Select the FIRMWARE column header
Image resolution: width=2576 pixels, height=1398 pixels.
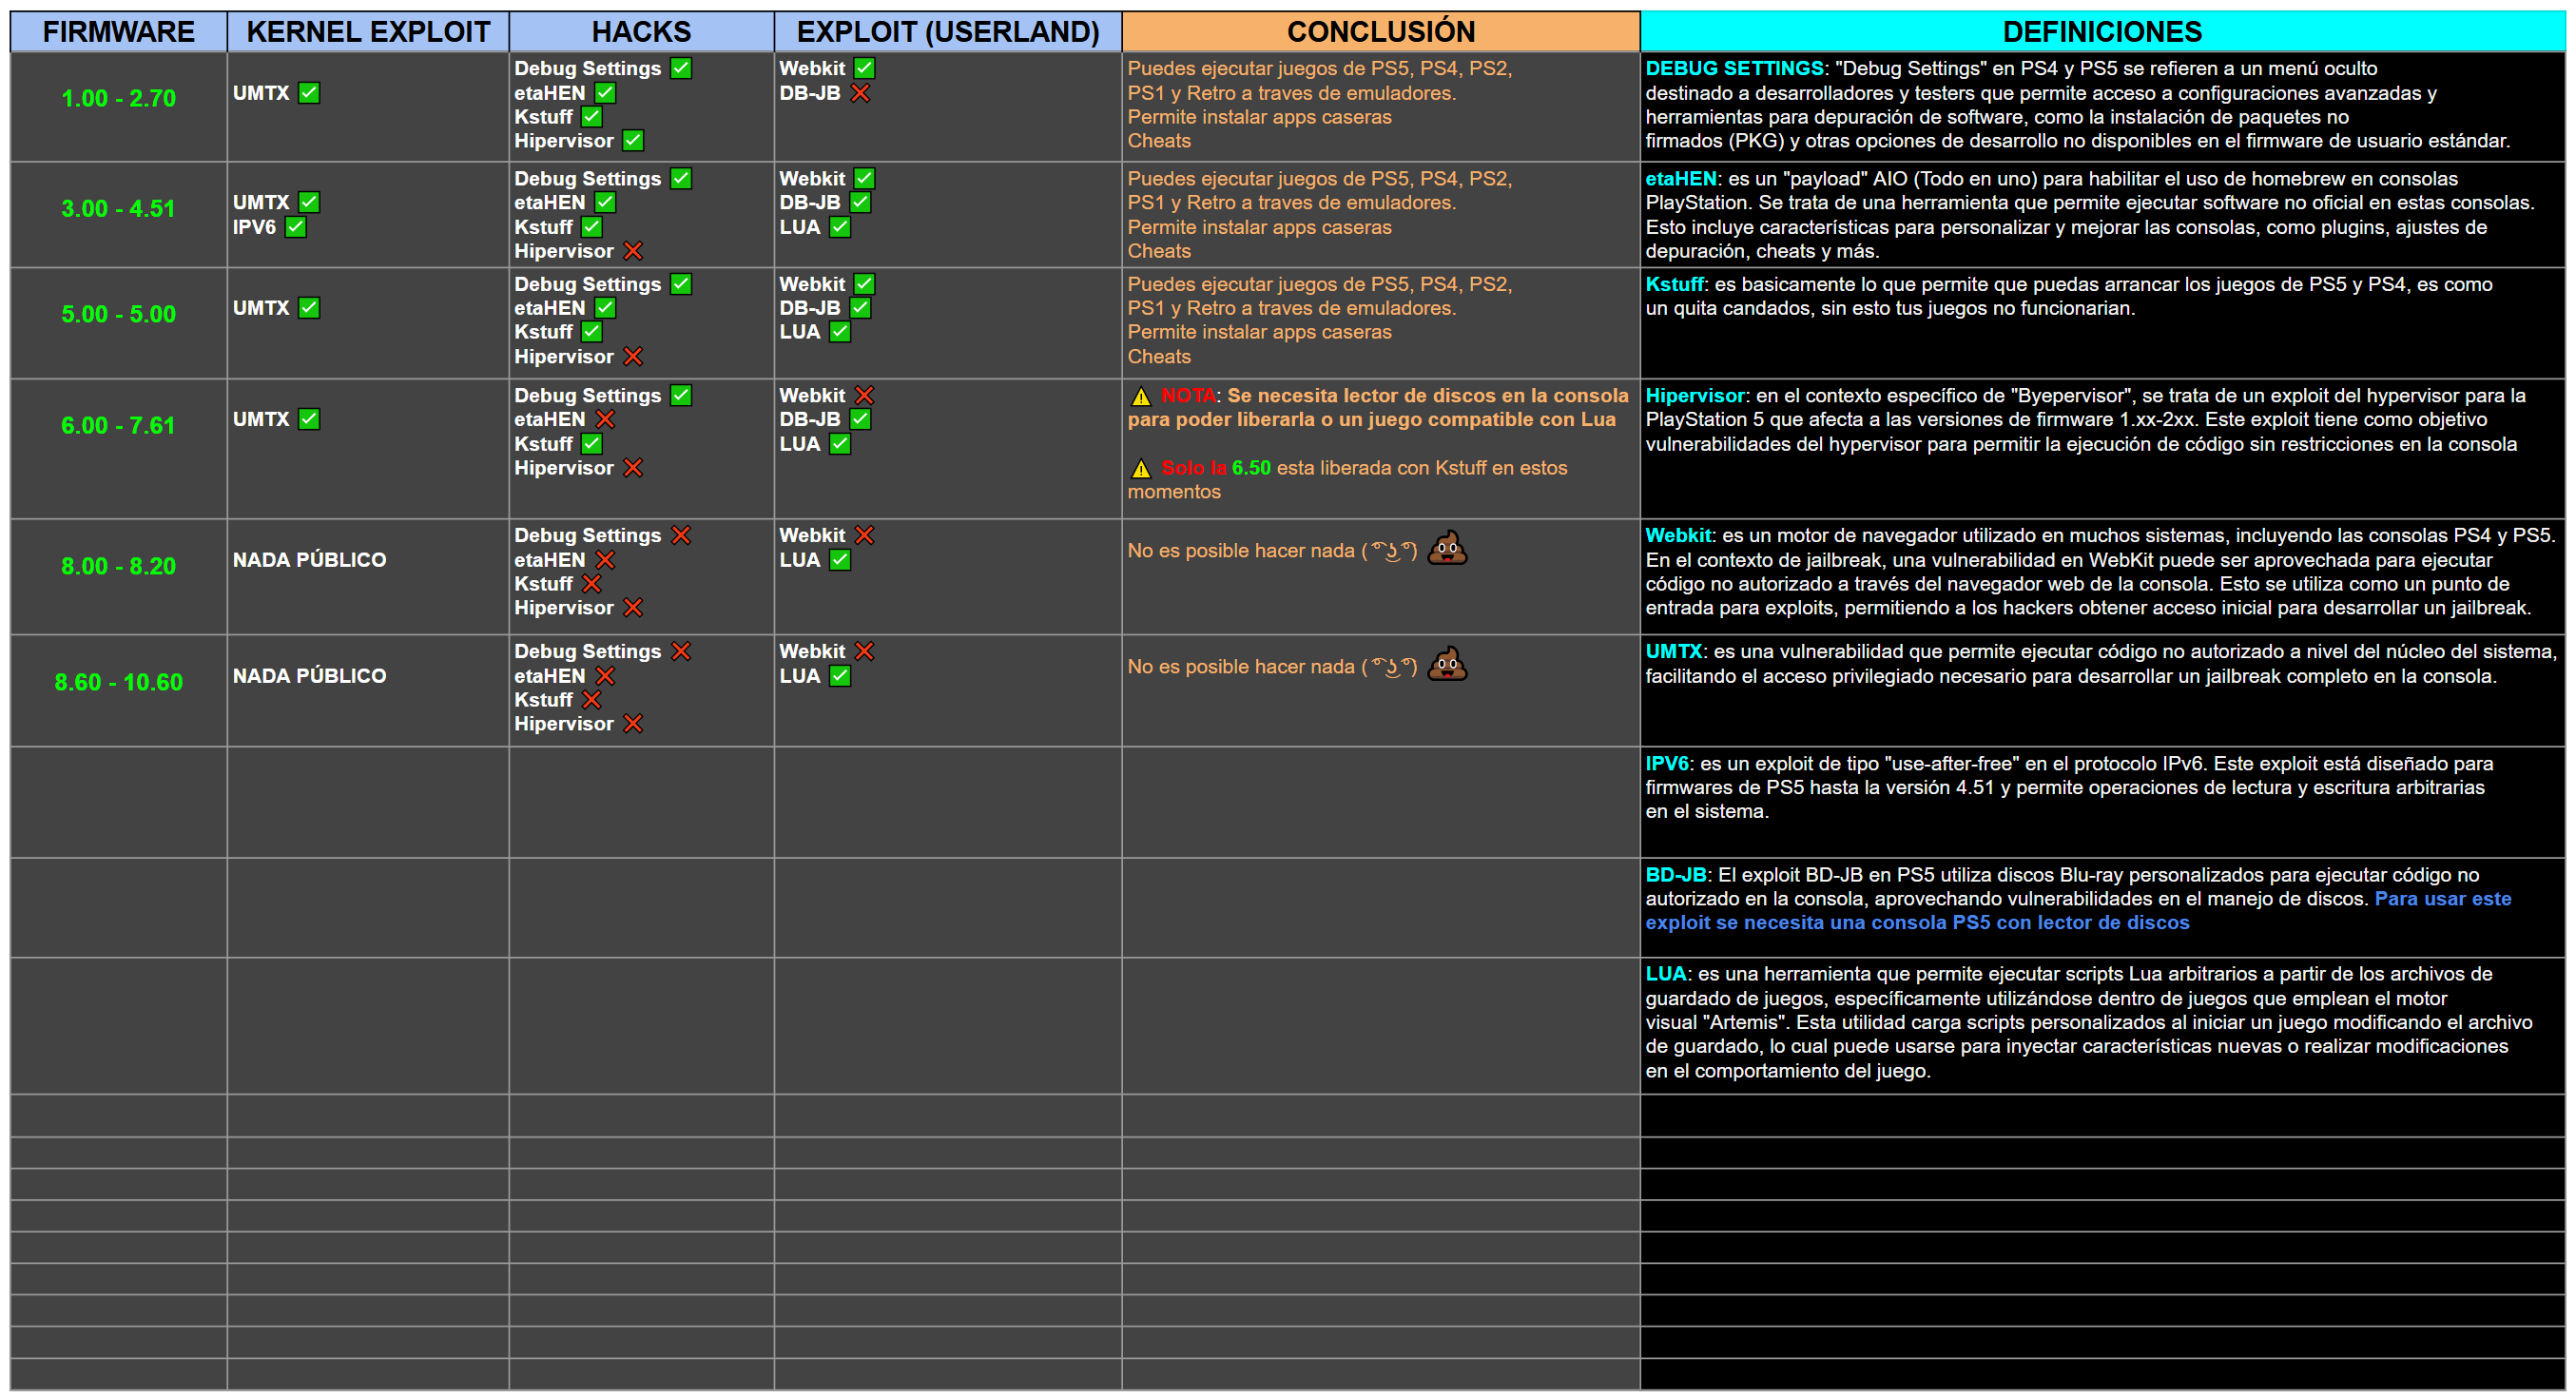119,31
